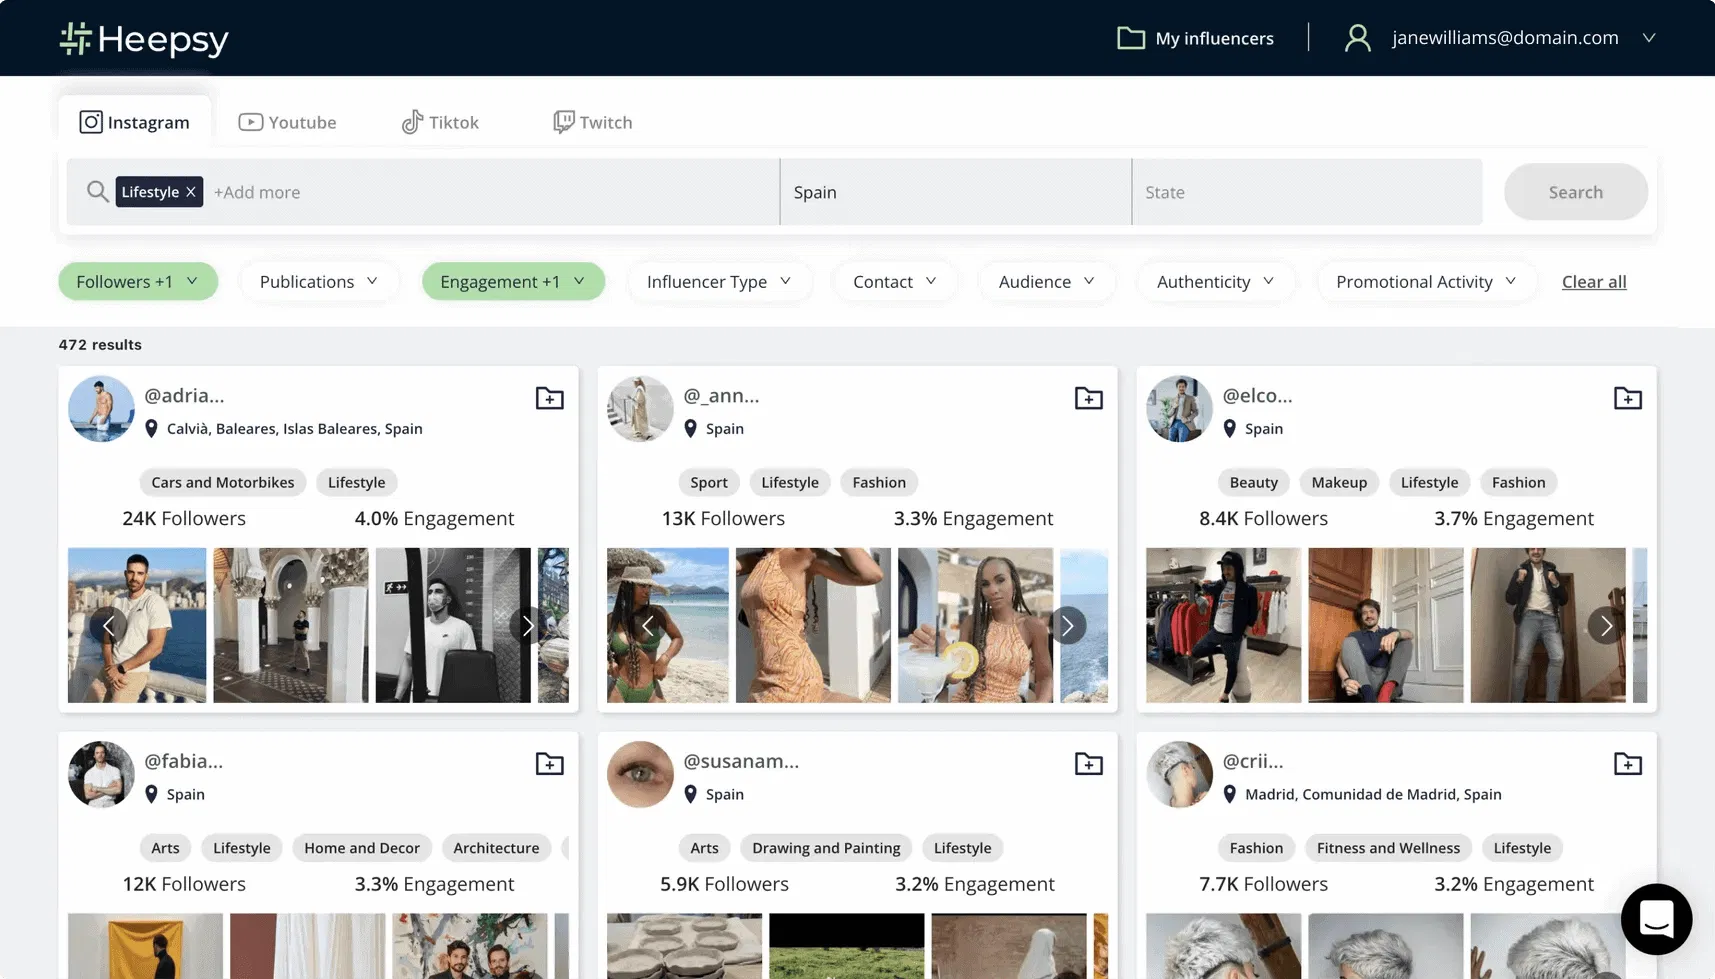Open the Contact filter dropdown

tap(895, 282)
